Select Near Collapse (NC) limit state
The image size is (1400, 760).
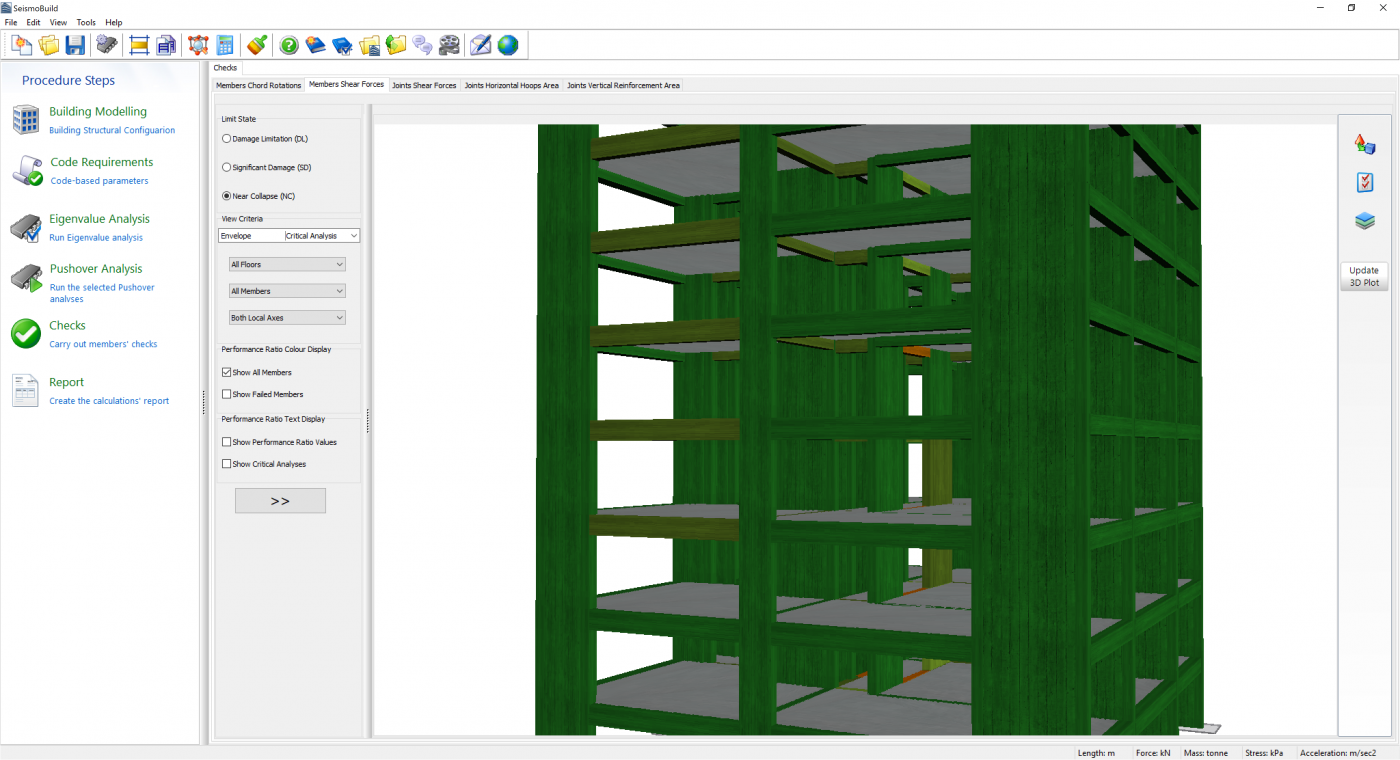click(258, 196)
